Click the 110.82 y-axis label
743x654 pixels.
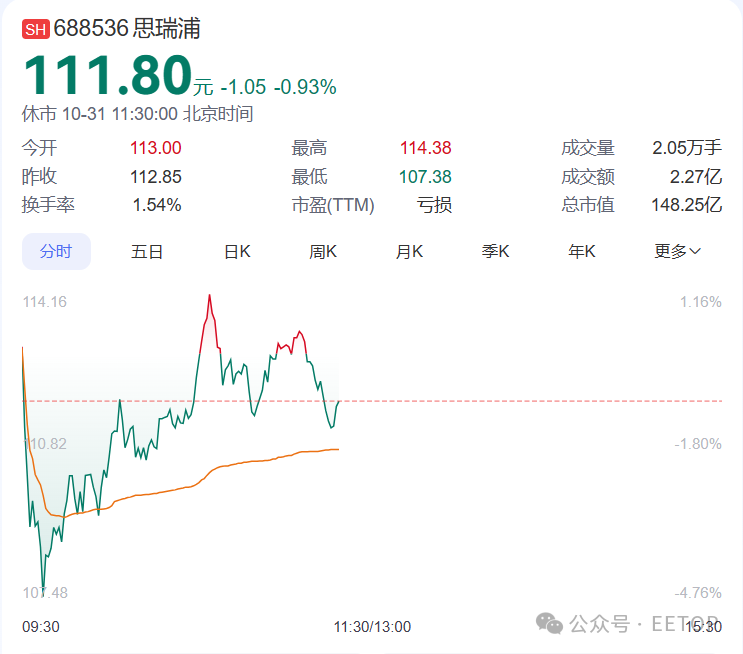pyautogui.click(x=45, y=444)
